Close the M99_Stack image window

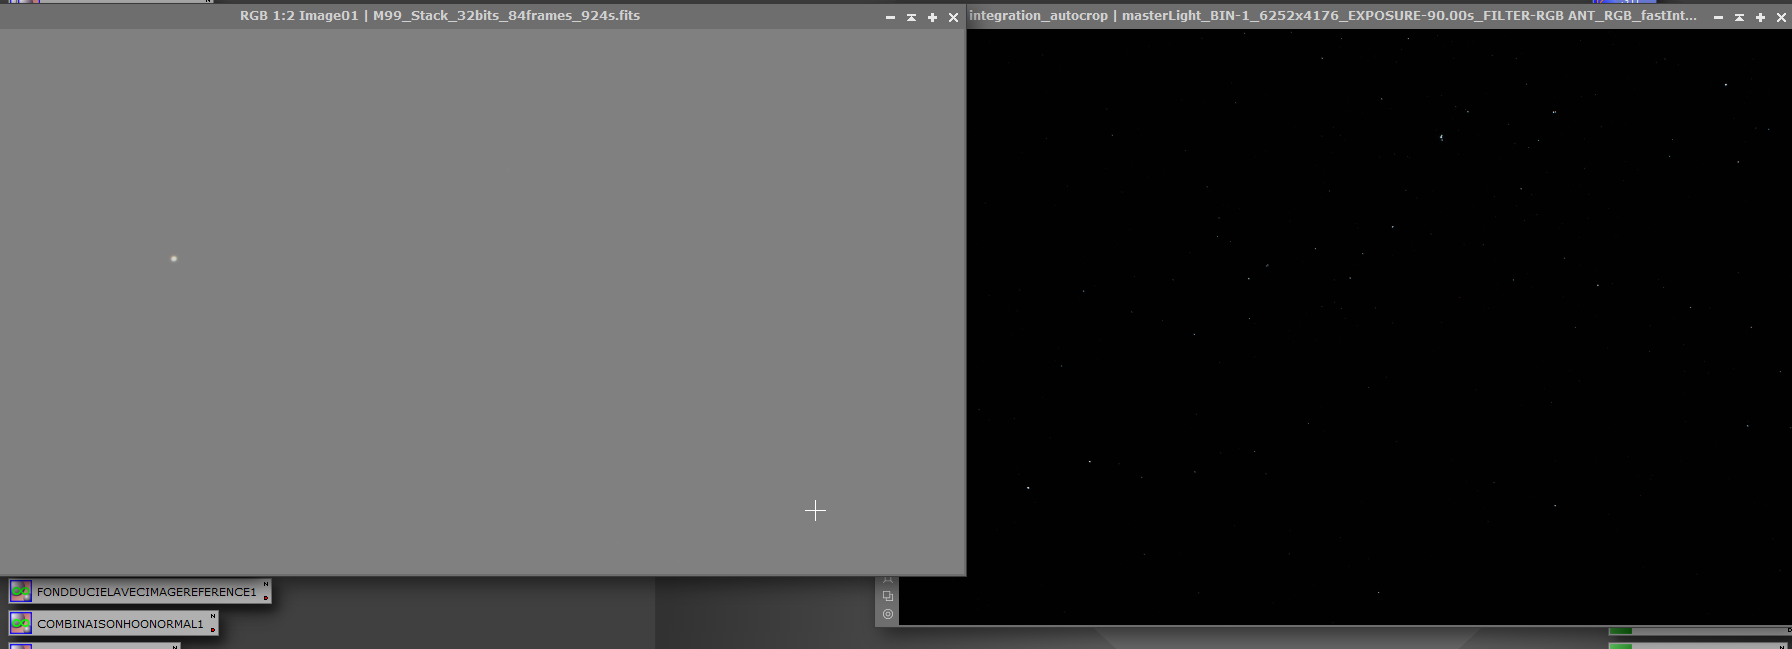coord(953,17)
